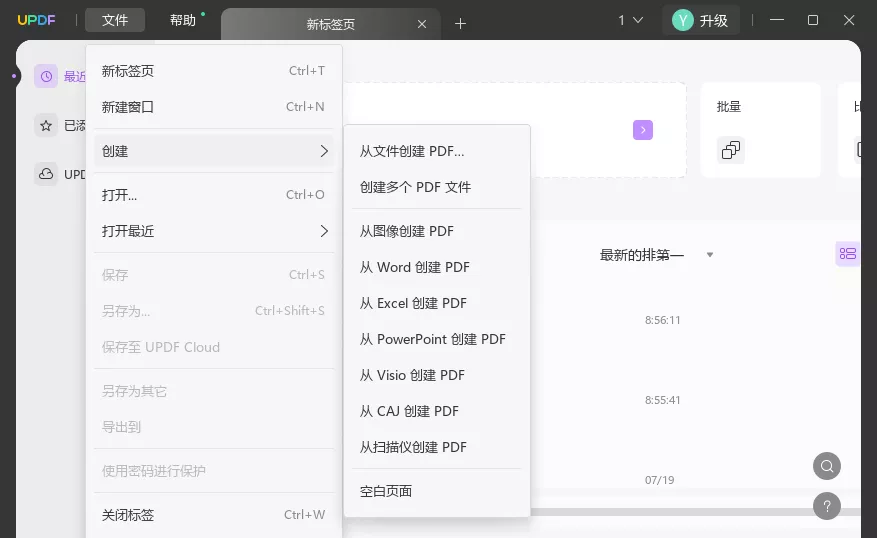Image resolution: width=877 pixels, height=538 pixels.
Task: Switch view using the purple list layout icon
Action: pos(847,254)
